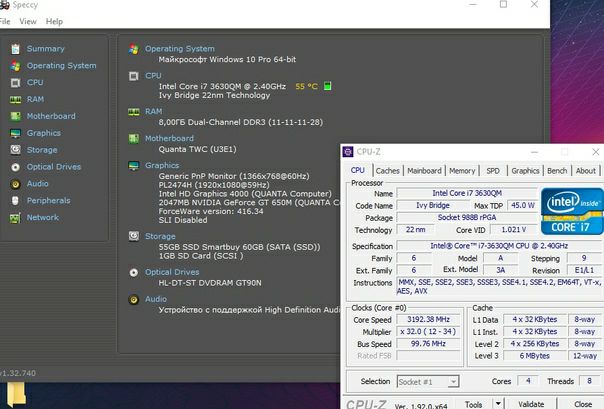
Task: Open the Speccy Help menu
Action: (x=54, y=22)
